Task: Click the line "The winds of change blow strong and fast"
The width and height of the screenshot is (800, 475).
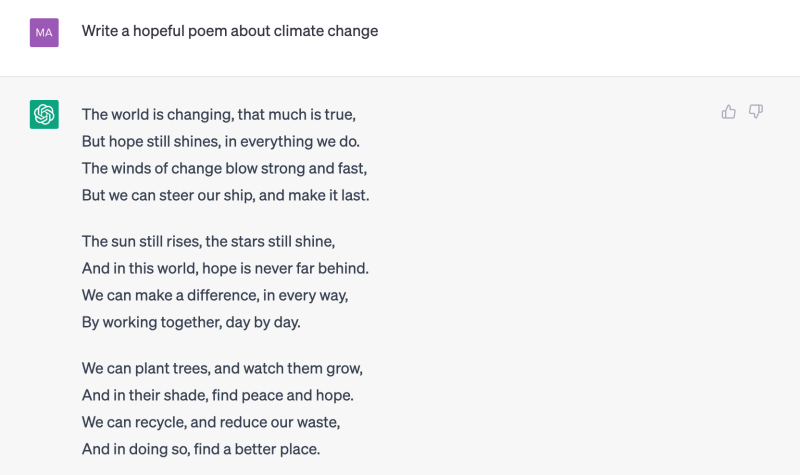Action: tap(224, 168)
